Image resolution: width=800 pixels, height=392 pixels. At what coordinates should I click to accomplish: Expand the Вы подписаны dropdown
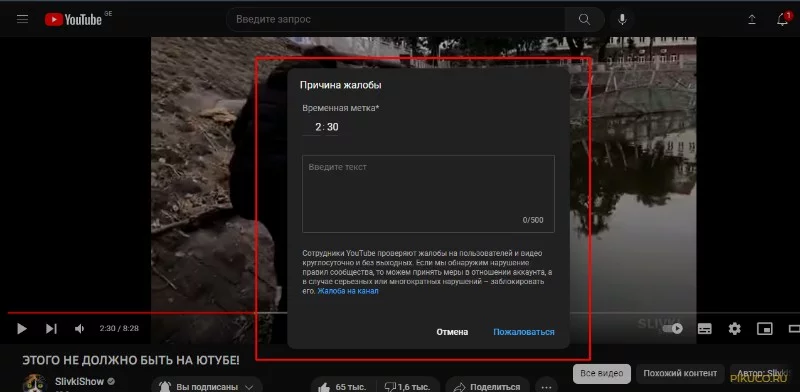pos(207,386)
